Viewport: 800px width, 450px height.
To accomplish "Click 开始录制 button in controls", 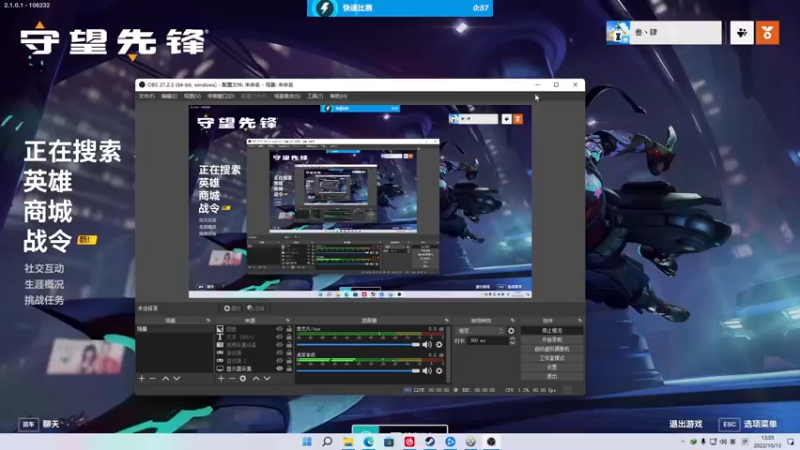I will tap(552, 340).
